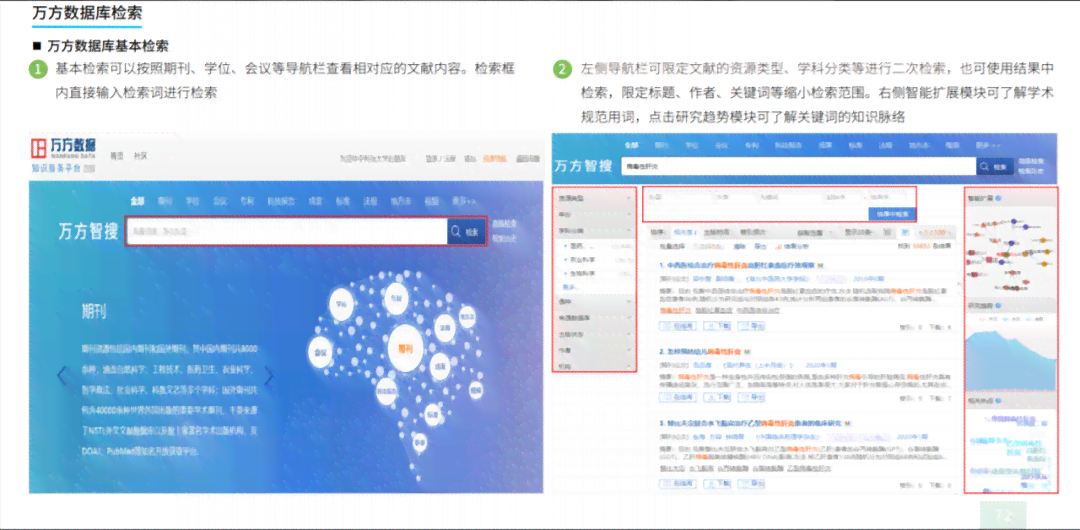Click the previous carousel arrow on homepage banner
The height and width of the screenshot is (530, 1080).
(61, 376)
